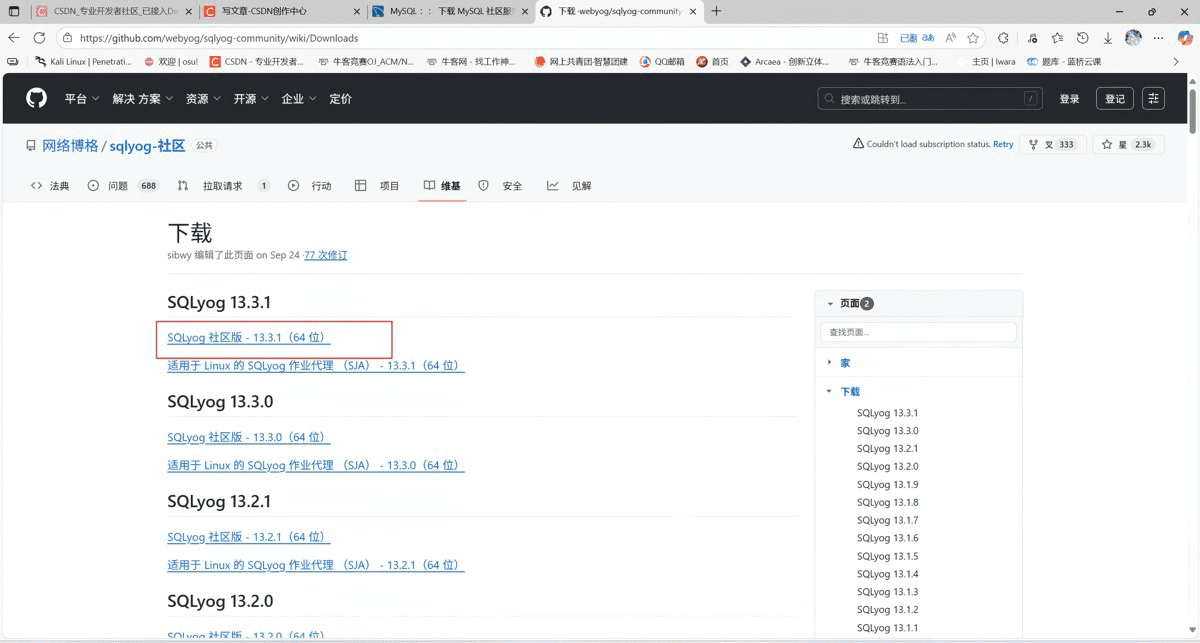Open the 定价 header link
Screen dimensions: 1200x643
[x=340, y=99]
